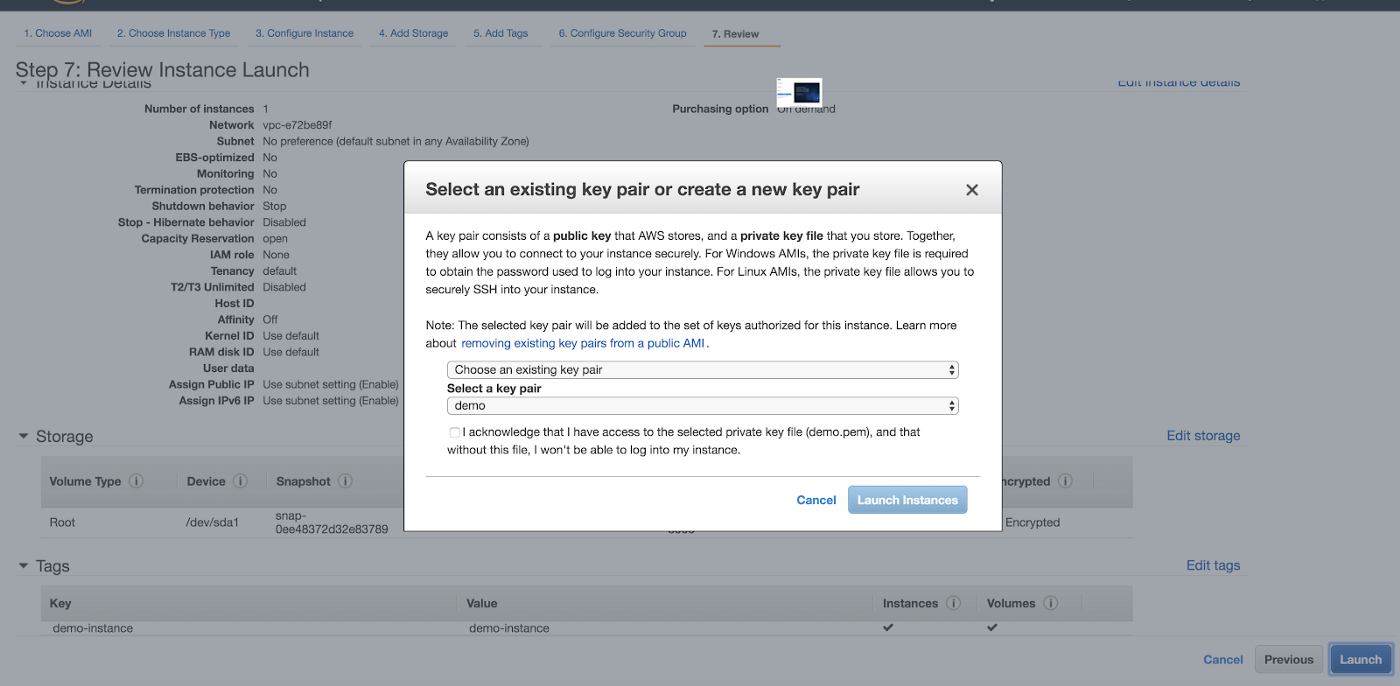1400x686 pixels.
Task: Go to 3. Configure Instance tab
Action: tap(304, 33)
